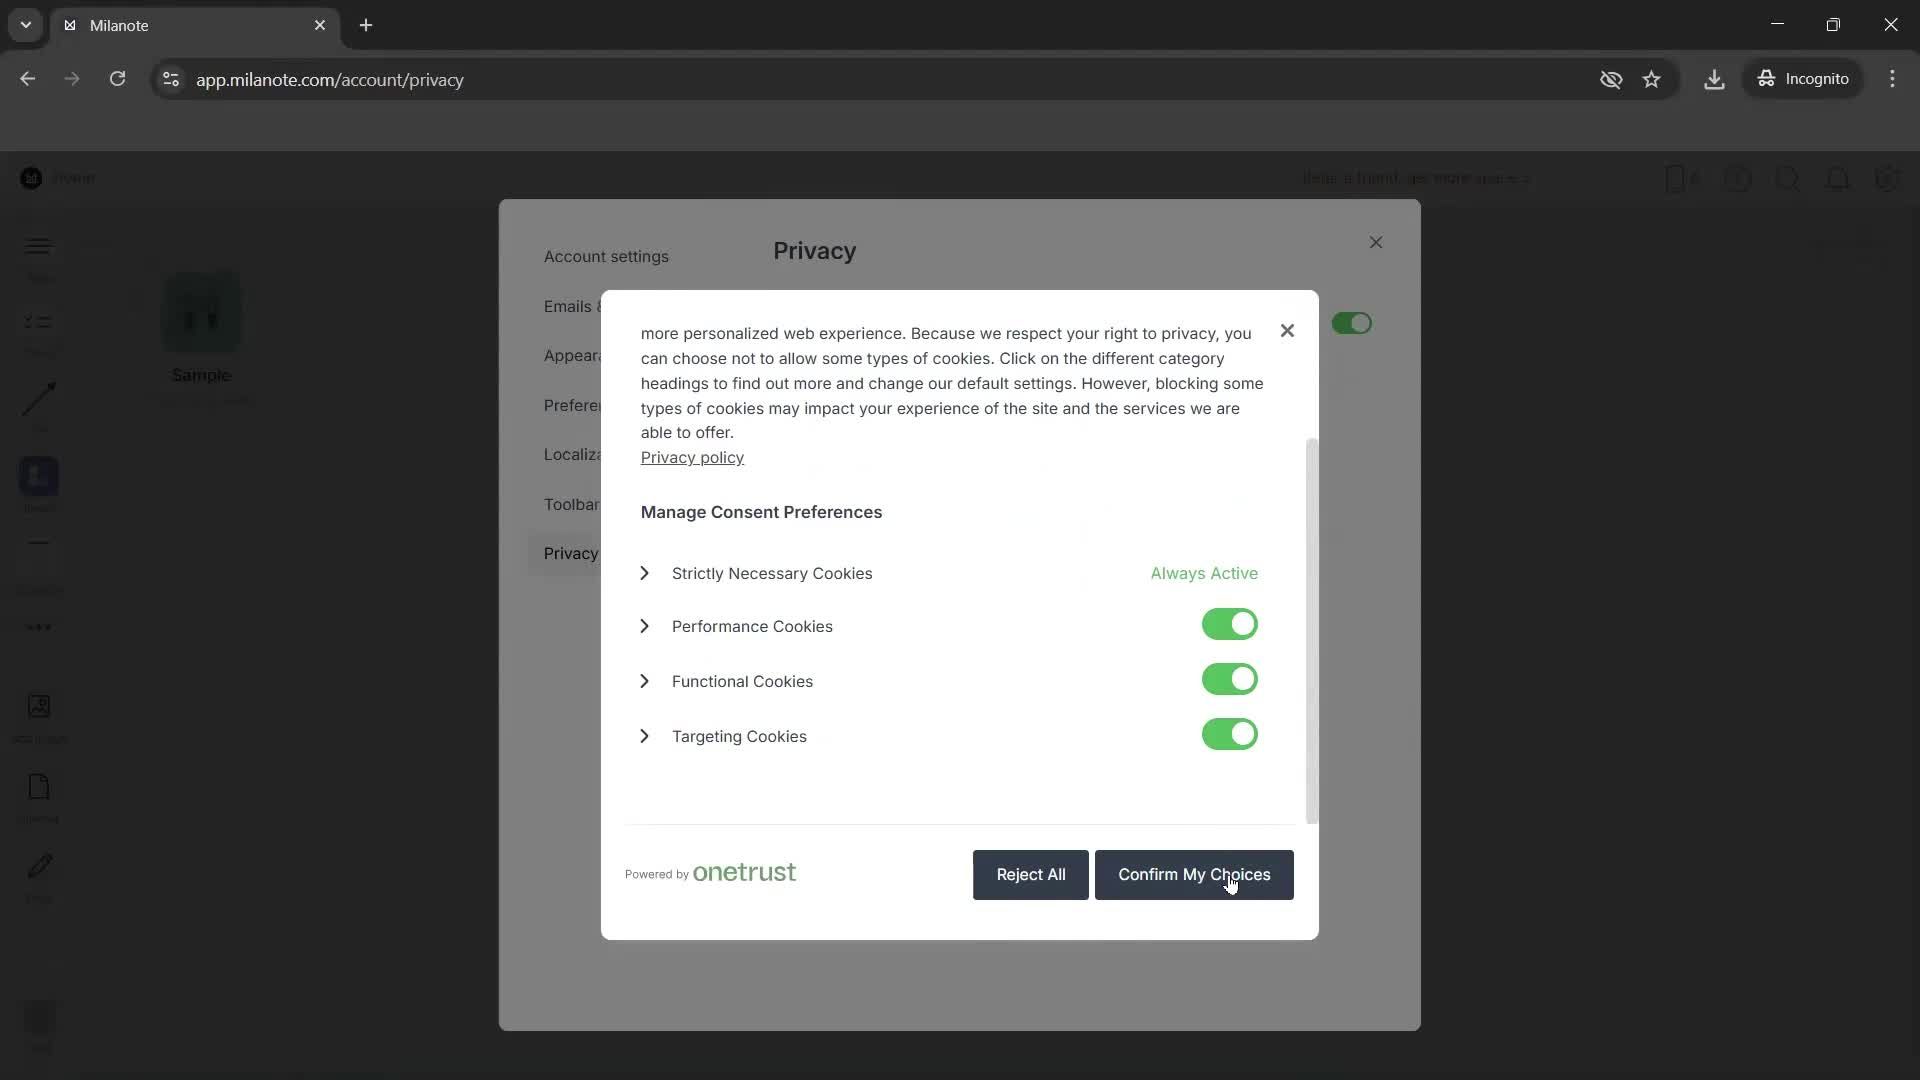1920x1080 pixels.
Task: Expand the Performance Cookies details
Action: tap(645, 626)
